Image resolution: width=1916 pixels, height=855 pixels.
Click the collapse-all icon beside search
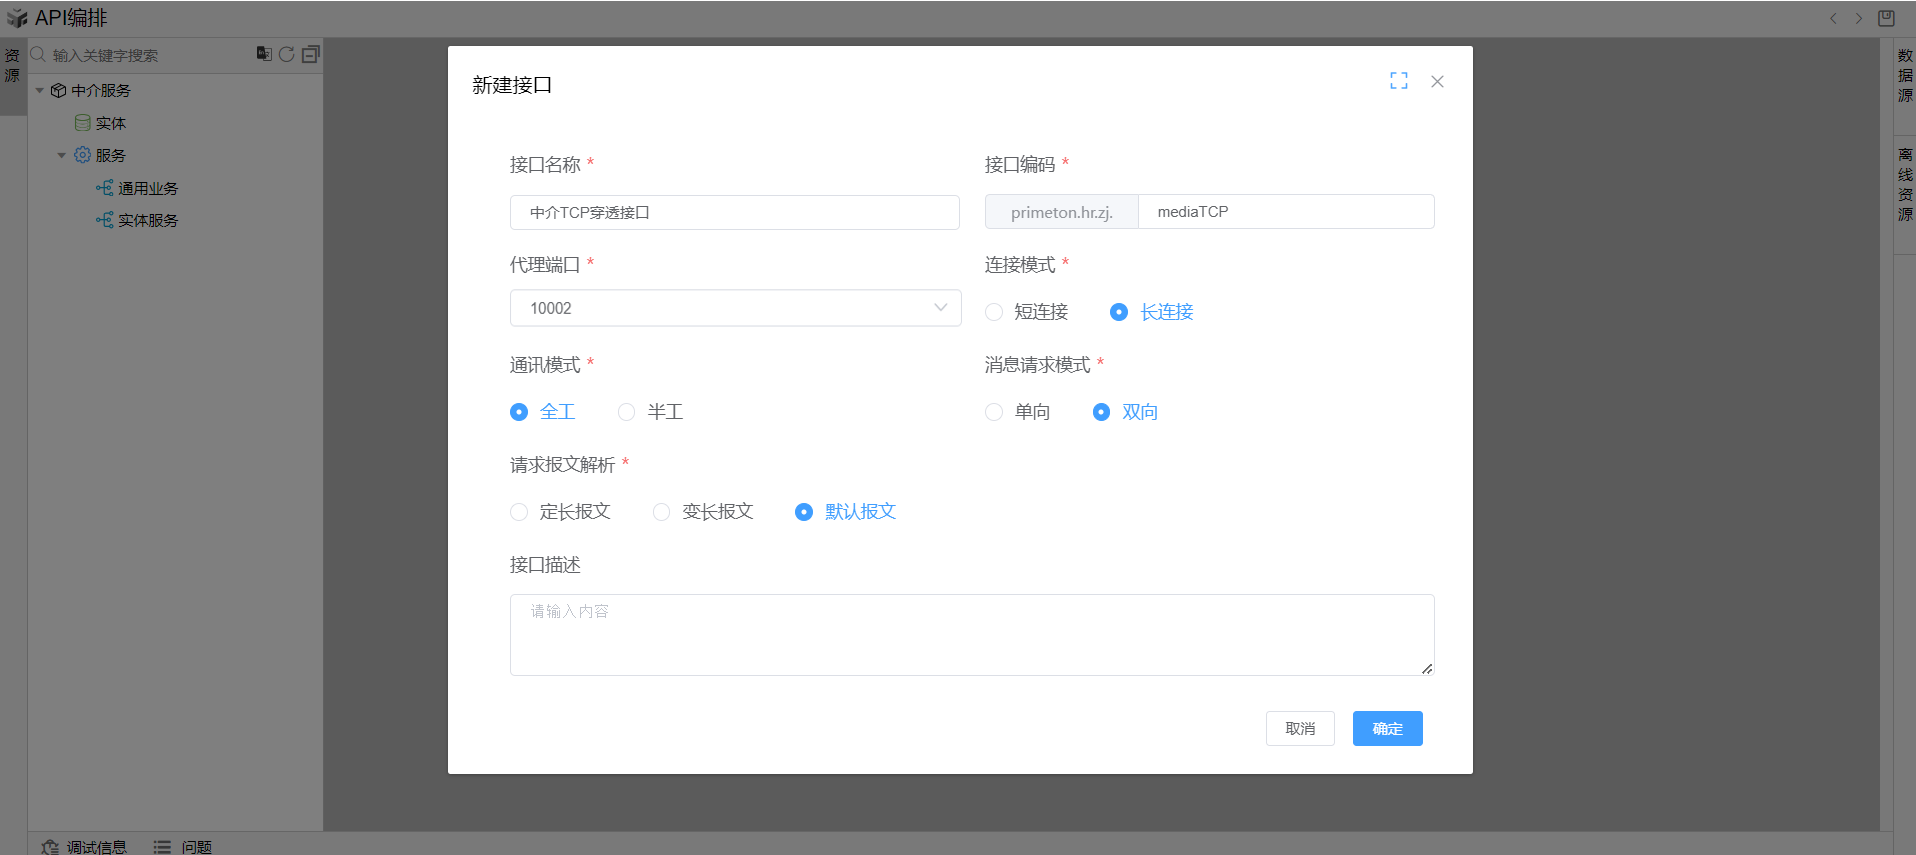311,54
